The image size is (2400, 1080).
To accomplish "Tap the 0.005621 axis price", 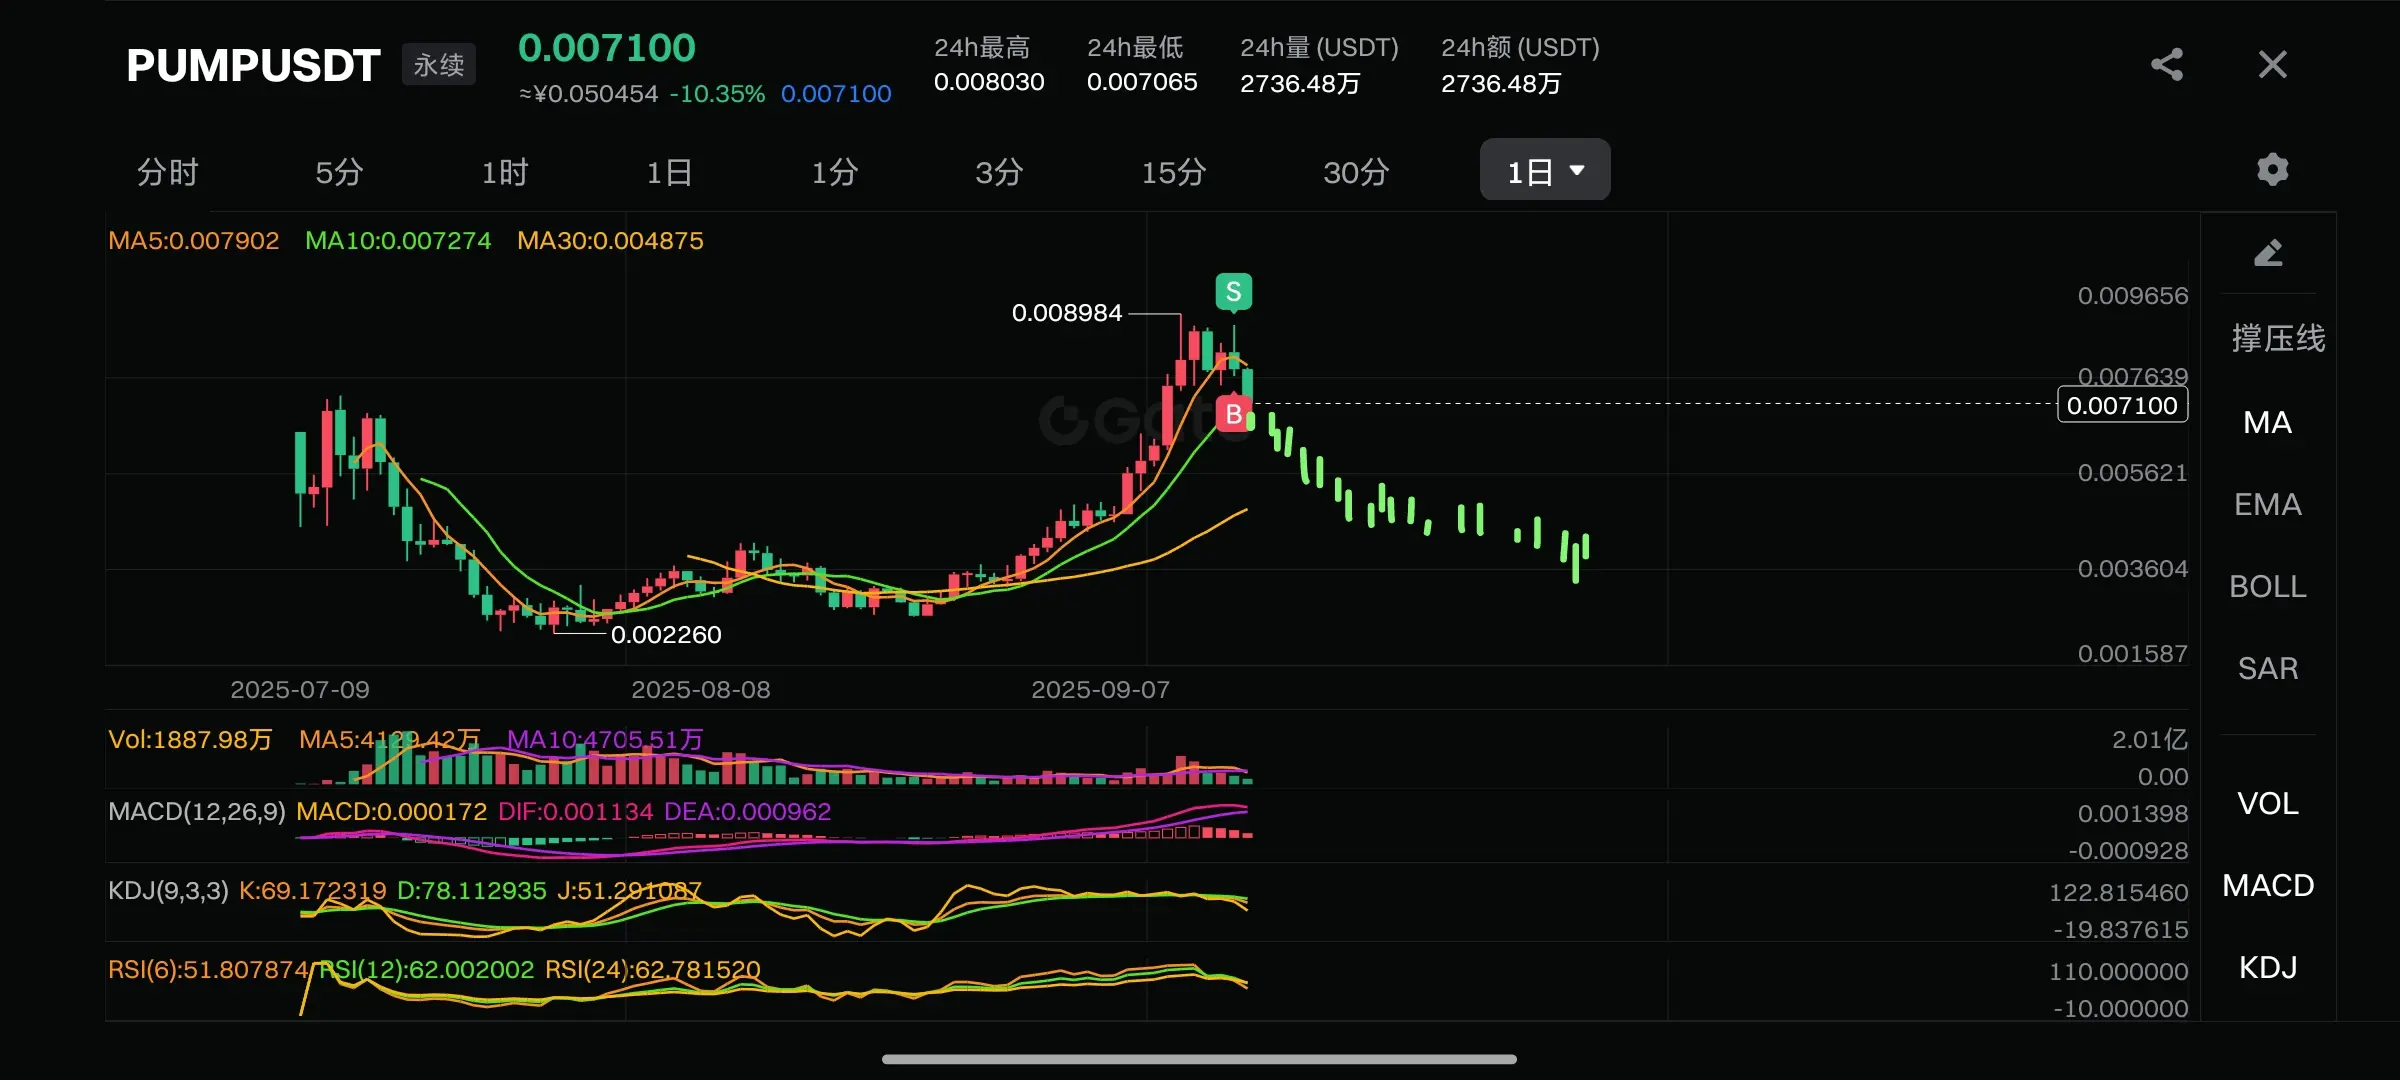I will click(2133, 473).
